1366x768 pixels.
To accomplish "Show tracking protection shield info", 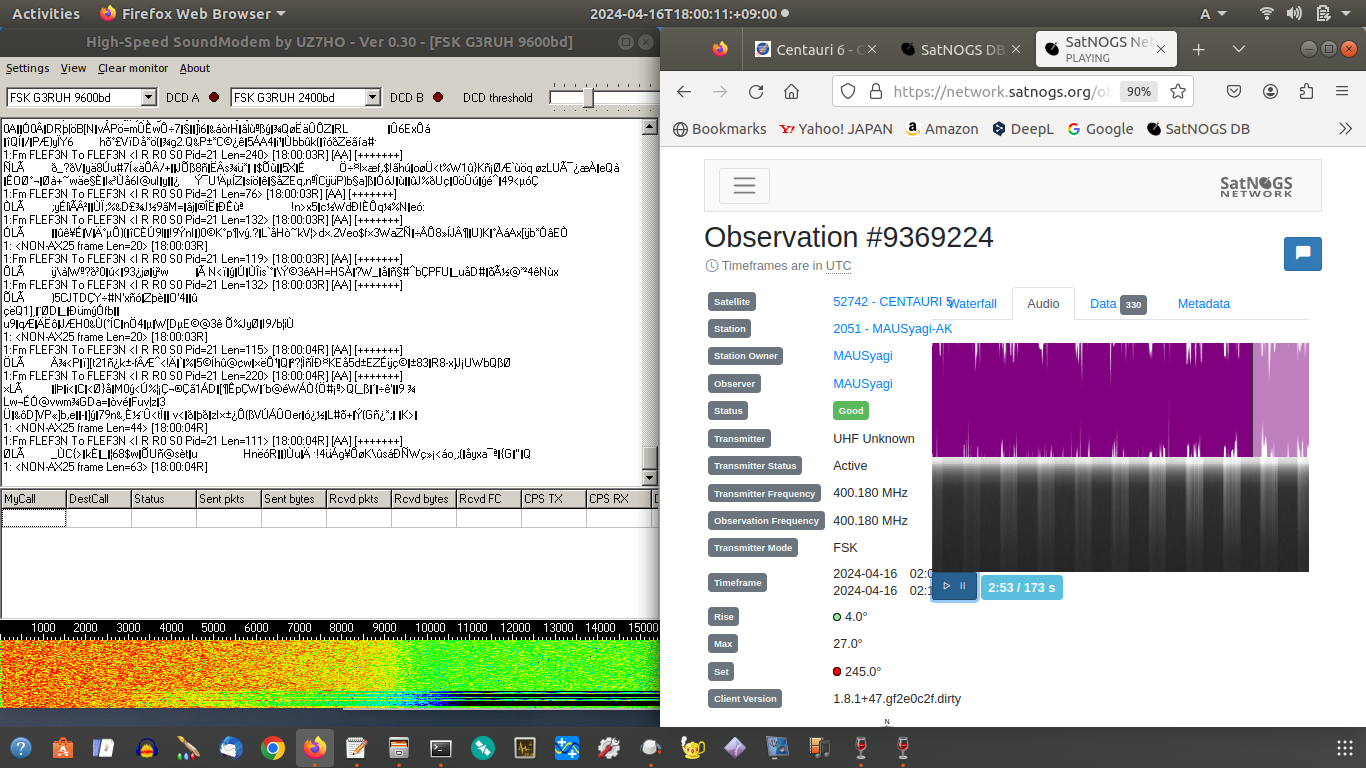I will 848,91.
